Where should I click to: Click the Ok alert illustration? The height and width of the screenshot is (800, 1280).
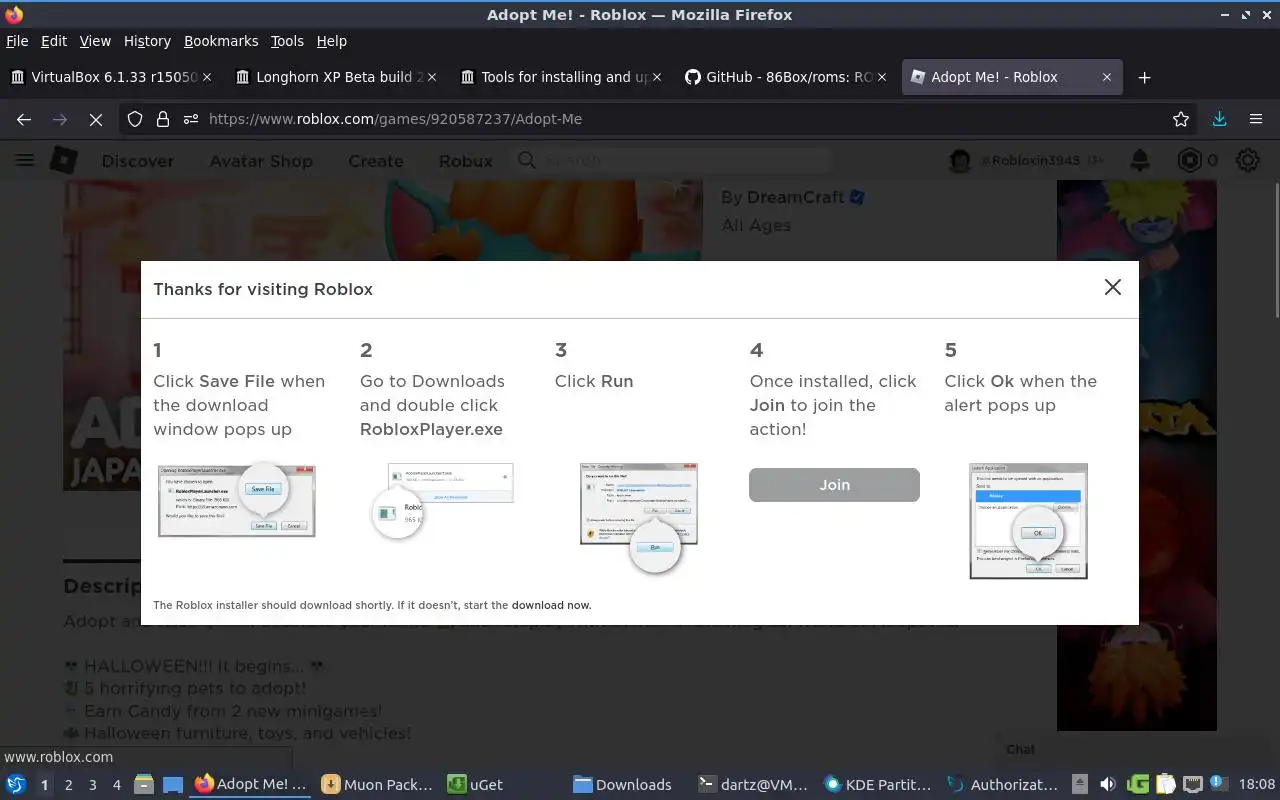(1028, 521)
